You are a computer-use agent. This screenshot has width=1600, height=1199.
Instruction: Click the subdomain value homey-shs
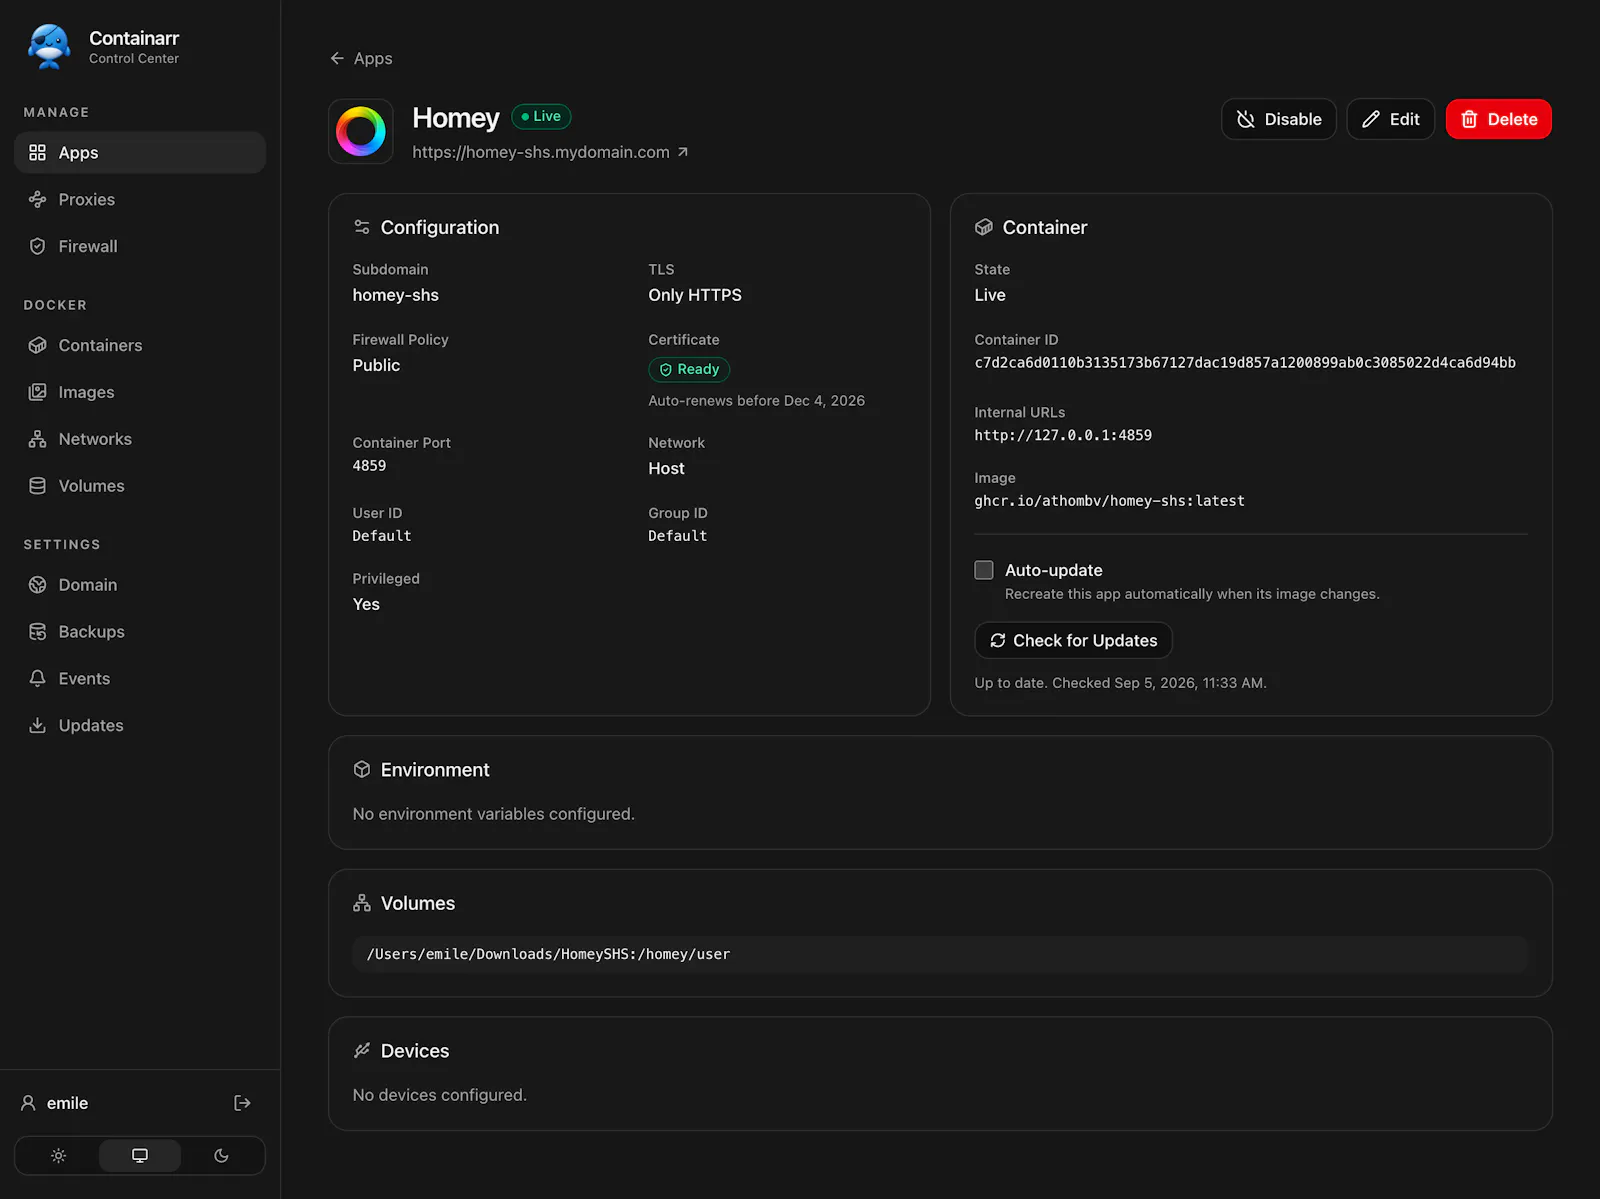coord(395,295)
